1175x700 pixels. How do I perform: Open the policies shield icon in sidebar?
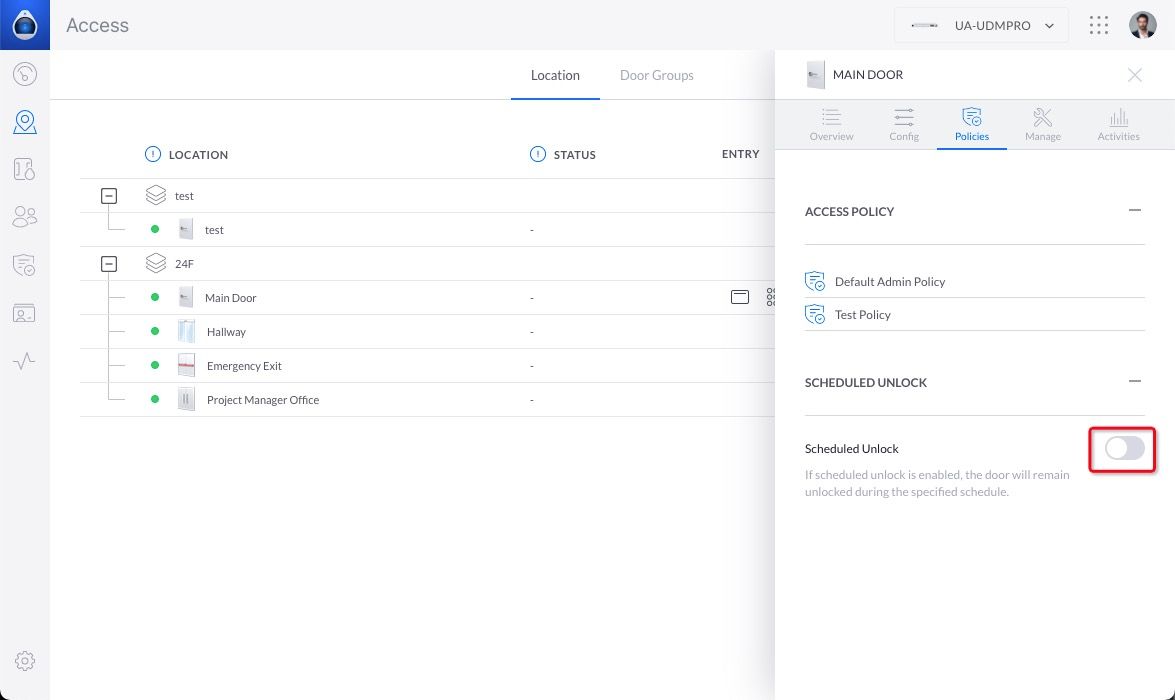point(25,265)
